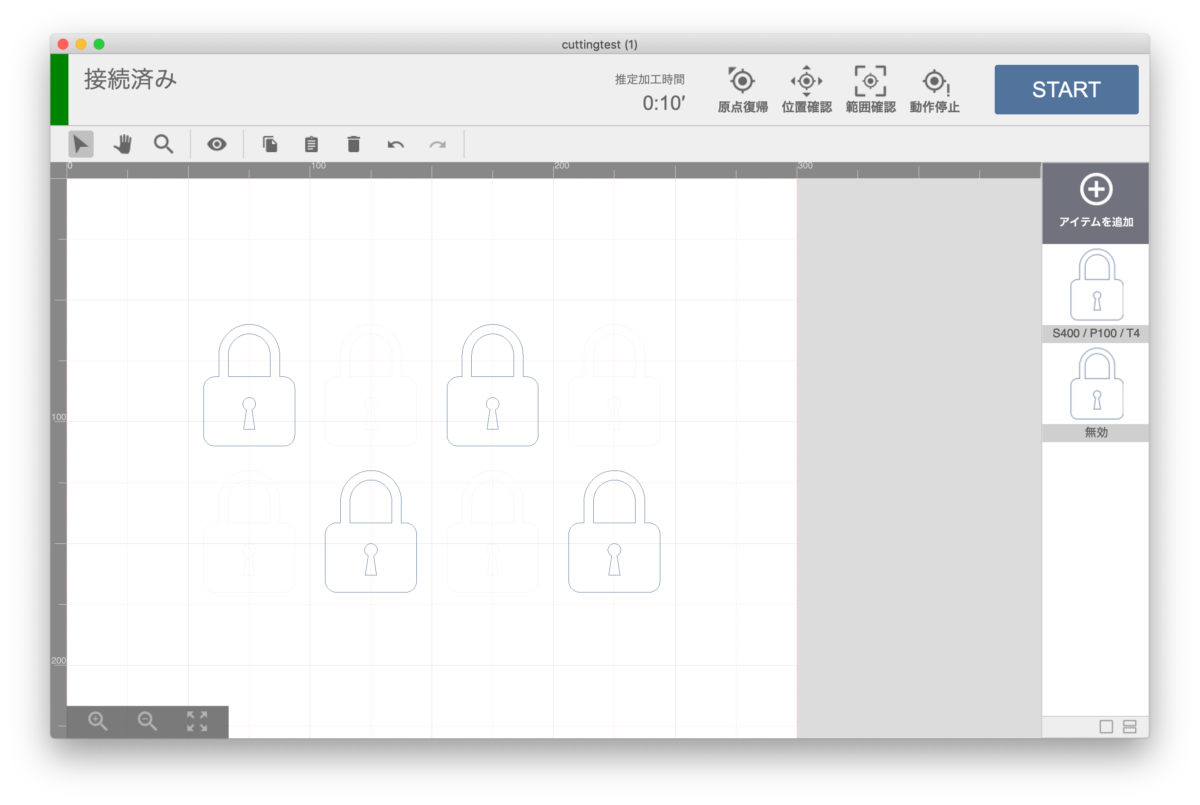
Task: Switch to single-pane panel view
Action: (x=1106, y=727)
